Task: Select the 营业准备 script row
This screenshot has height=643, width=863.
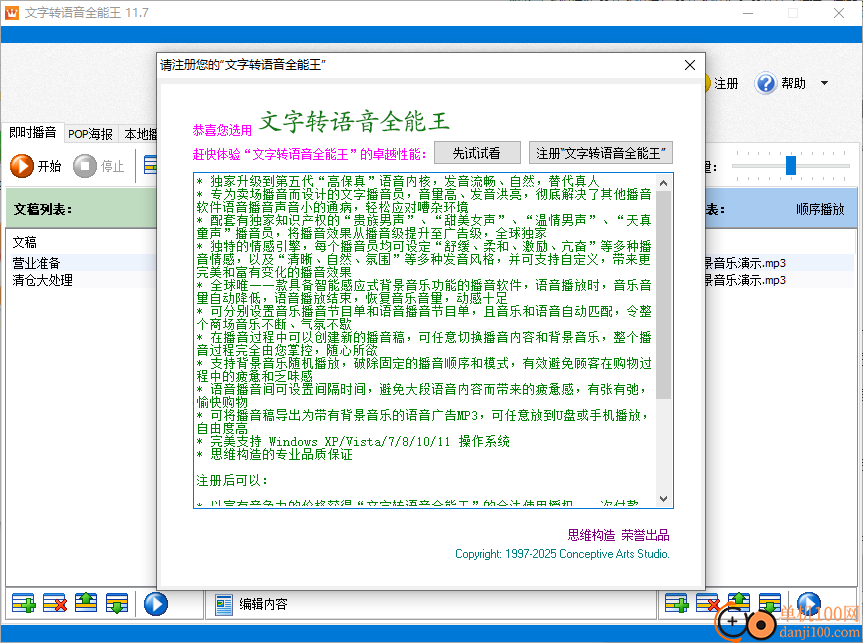Action: [81, 263]
